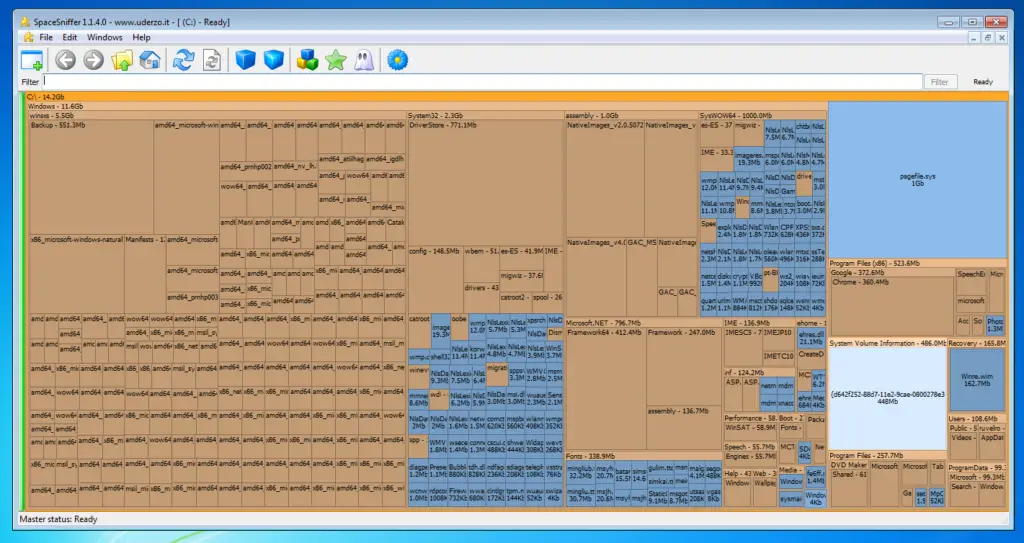Select the pagefile.sys 1Gb tile

pyautogui.click(x=918, y=180)
